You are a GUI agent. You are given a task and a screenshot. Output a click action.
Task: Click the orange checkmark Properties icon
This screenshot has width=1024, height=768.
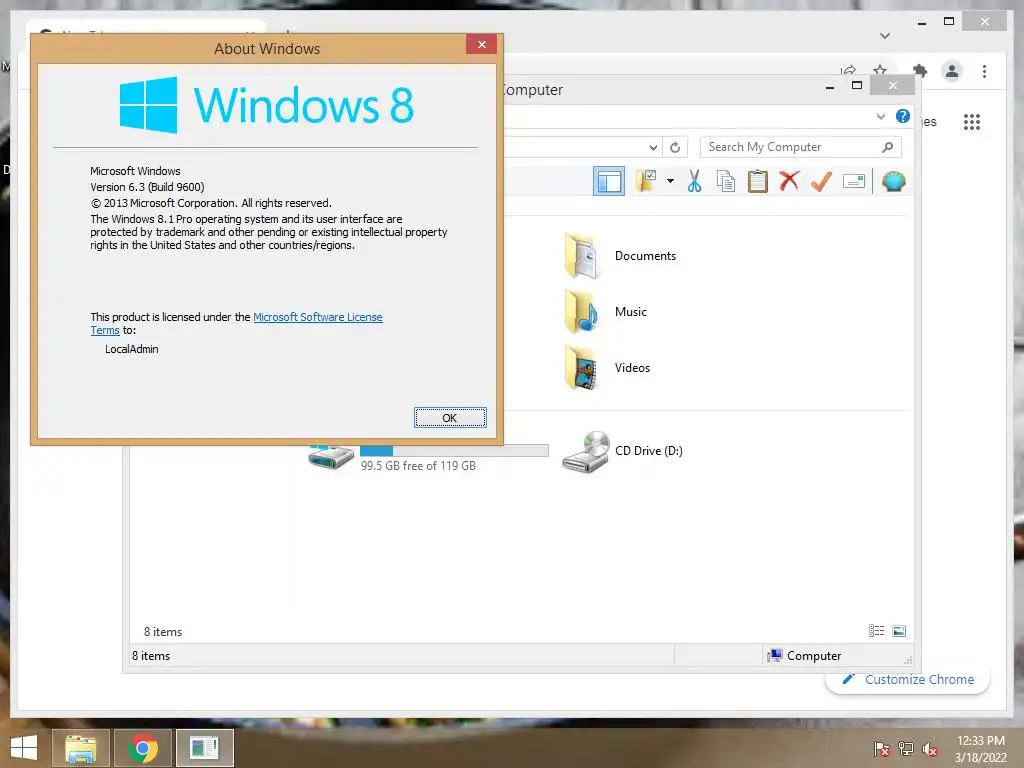pos(821,181)
